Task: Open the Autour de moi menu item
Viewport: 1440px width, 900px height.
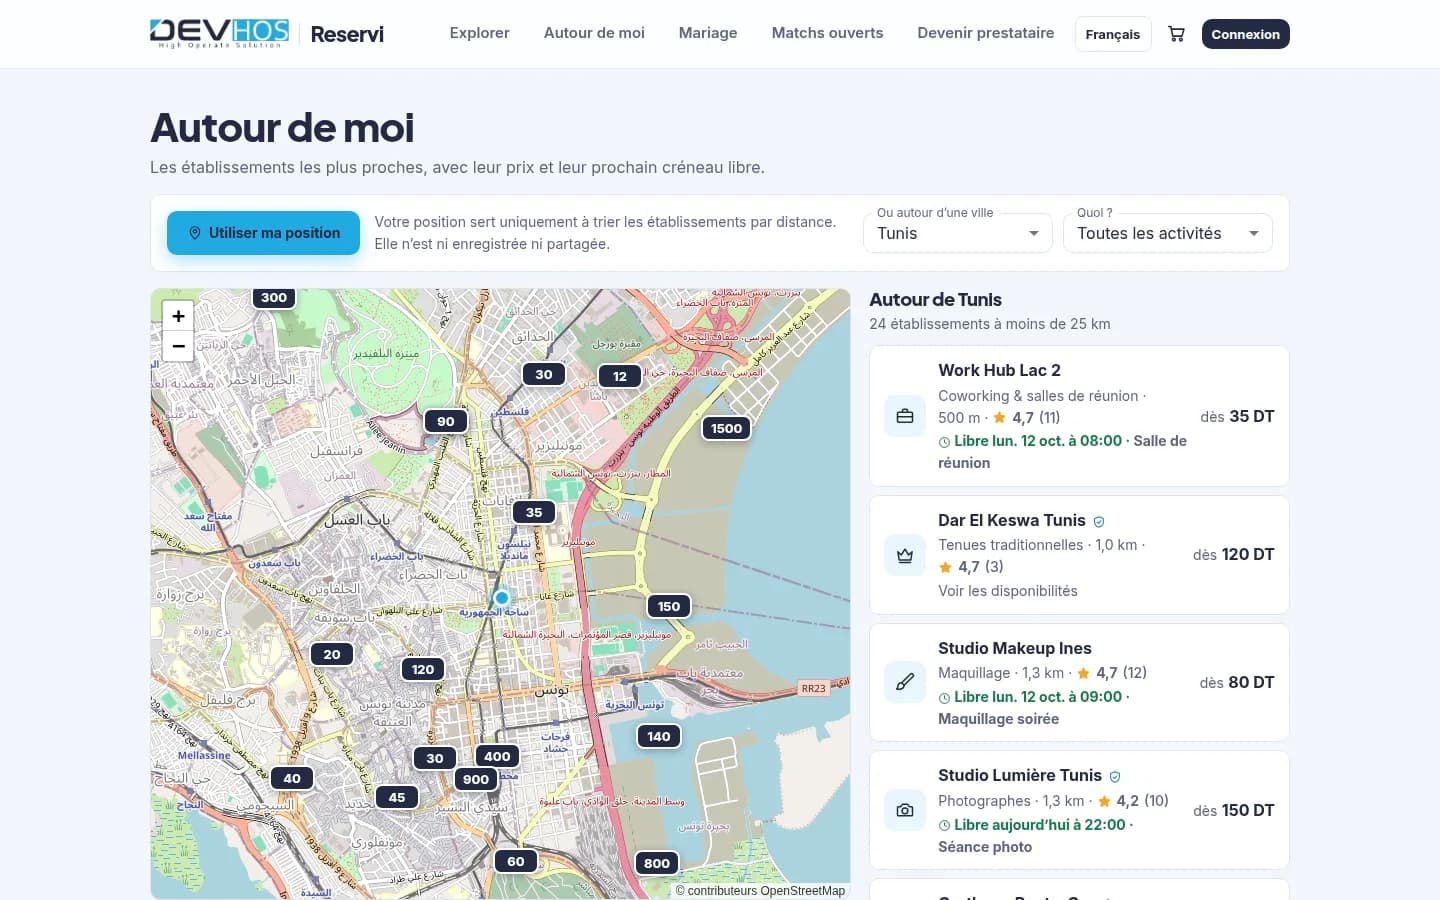Action: [594, 33]
